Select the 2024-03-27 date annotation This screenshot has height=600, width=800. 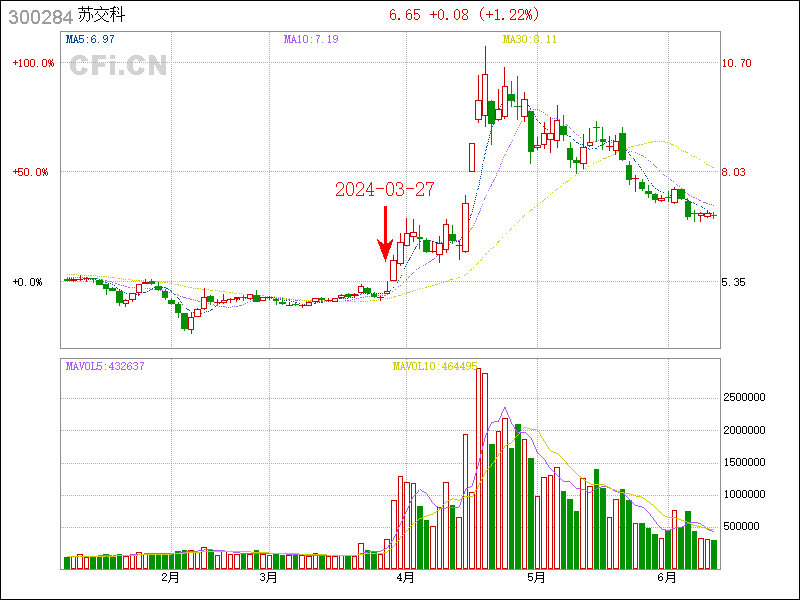385,189
